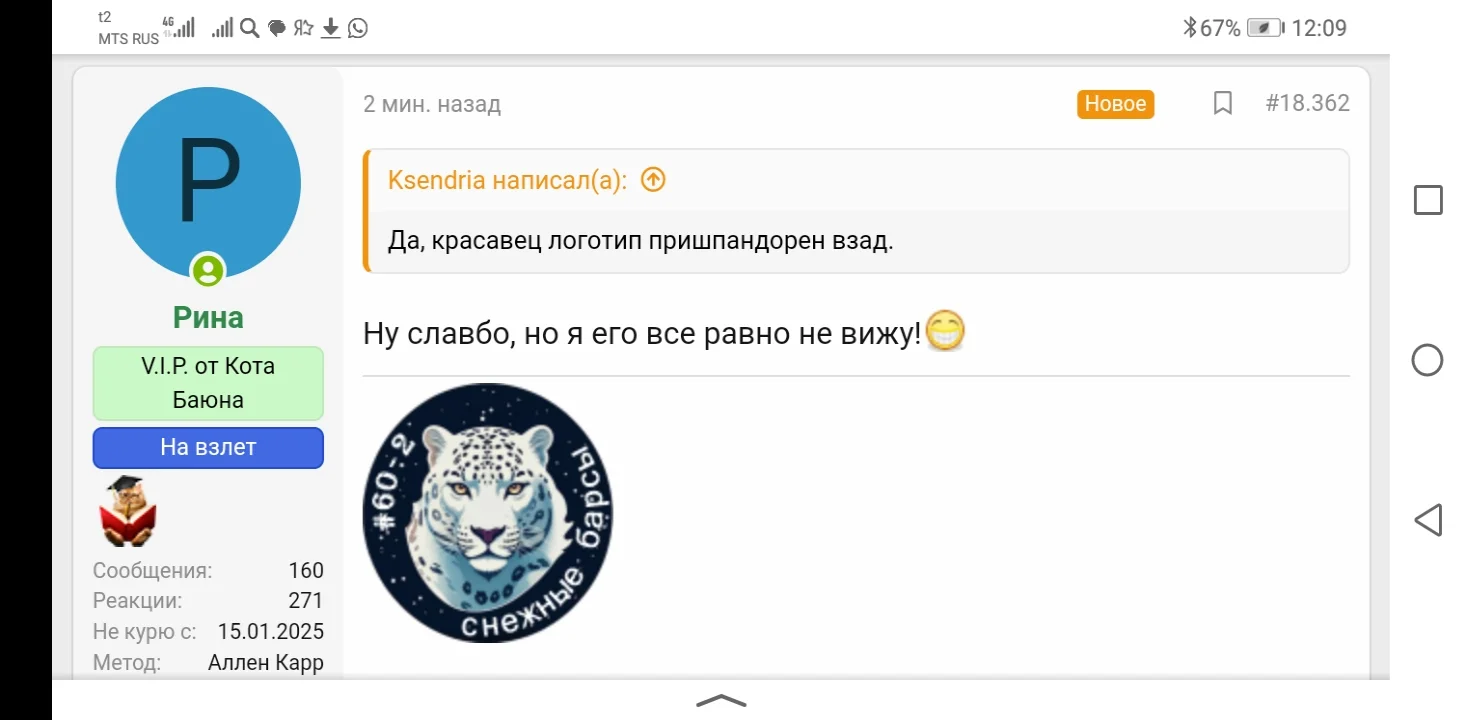Tap the green online status badge

point(208,270)
